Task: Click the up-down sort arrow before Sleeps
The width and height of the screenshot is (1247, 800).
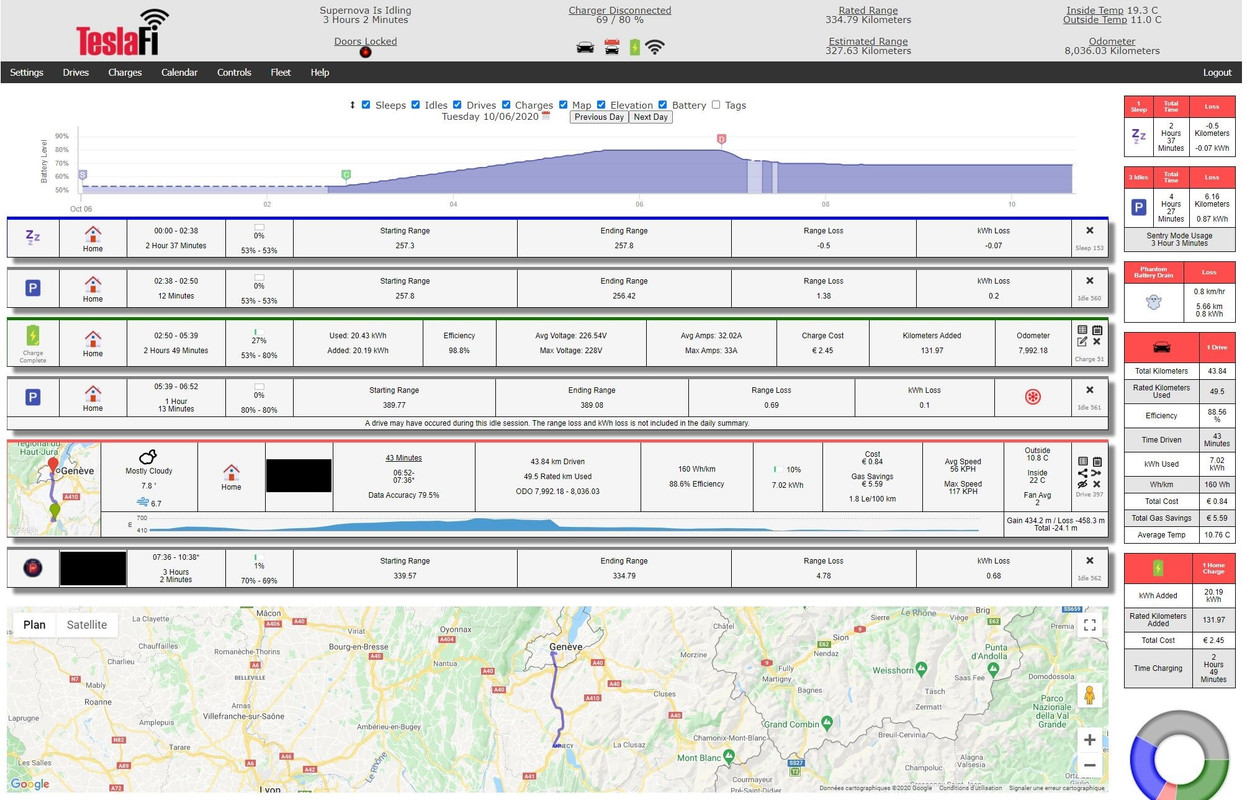Action: pyautogui.click(x=352, y=105)
